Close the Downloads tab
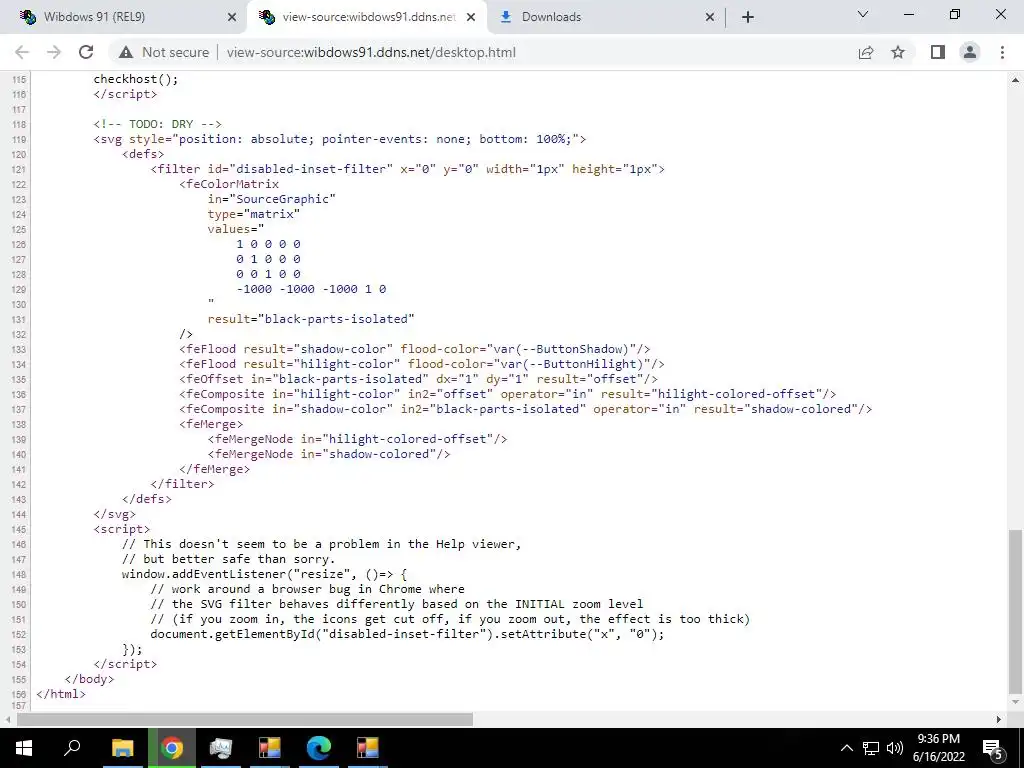 tap(710, 18)
